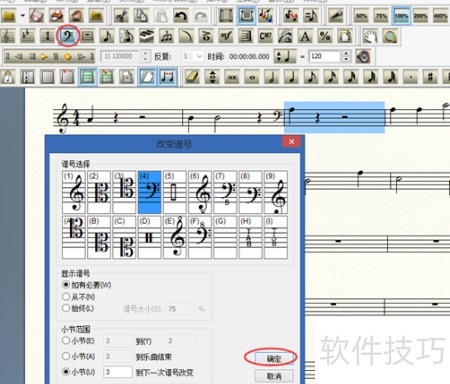The height and width of the screenshot is (384, 450).
Task: Set zoom to 50%
Action: coord(361,16)
